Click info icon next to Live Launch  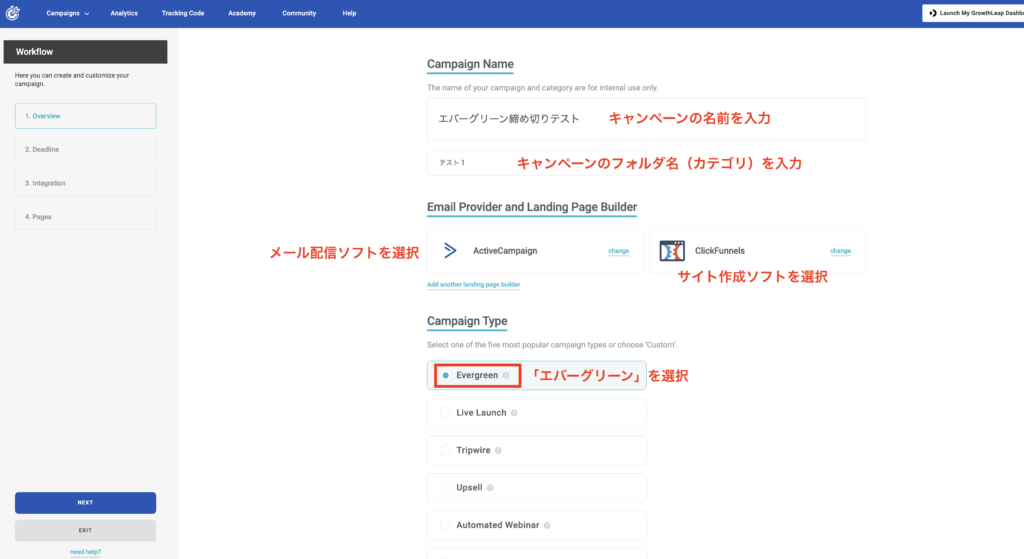coord(514,413)
